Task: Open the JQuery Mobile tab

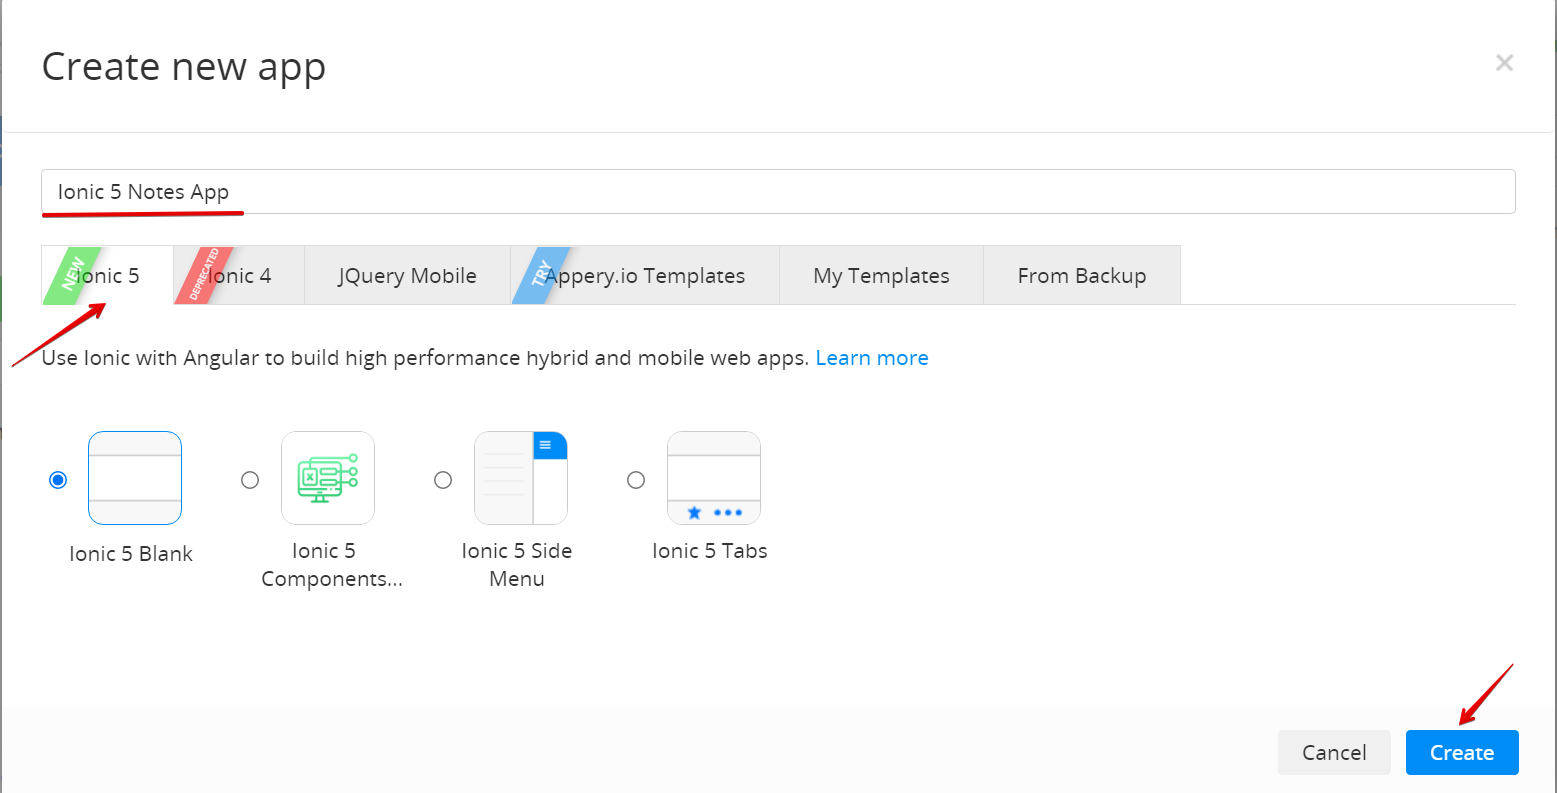Action: click(407, 275)
